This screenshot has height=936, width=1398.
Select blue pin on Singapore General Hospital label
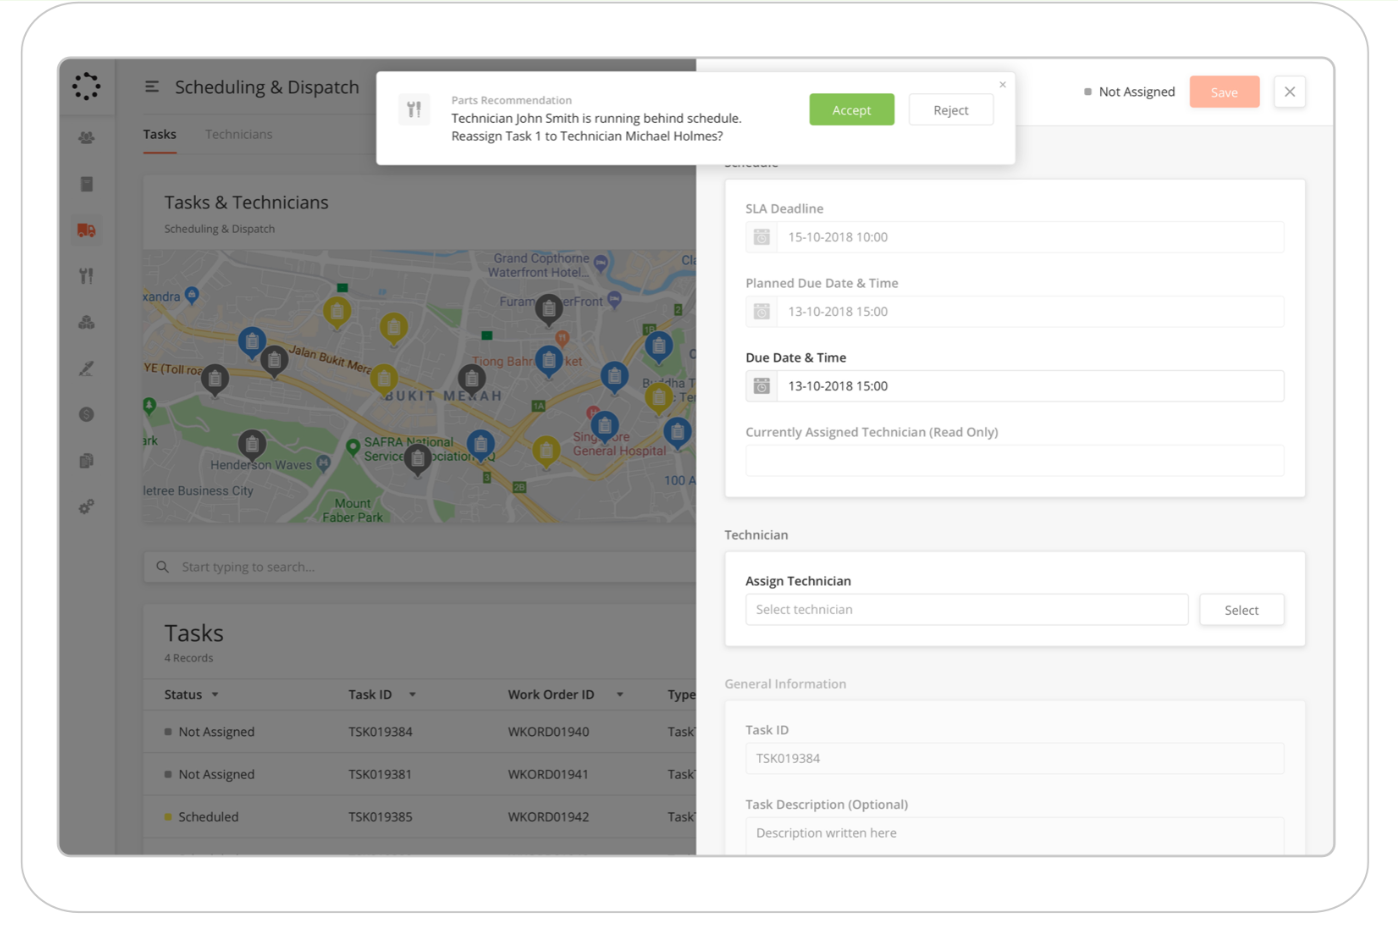tap(604, 425)
